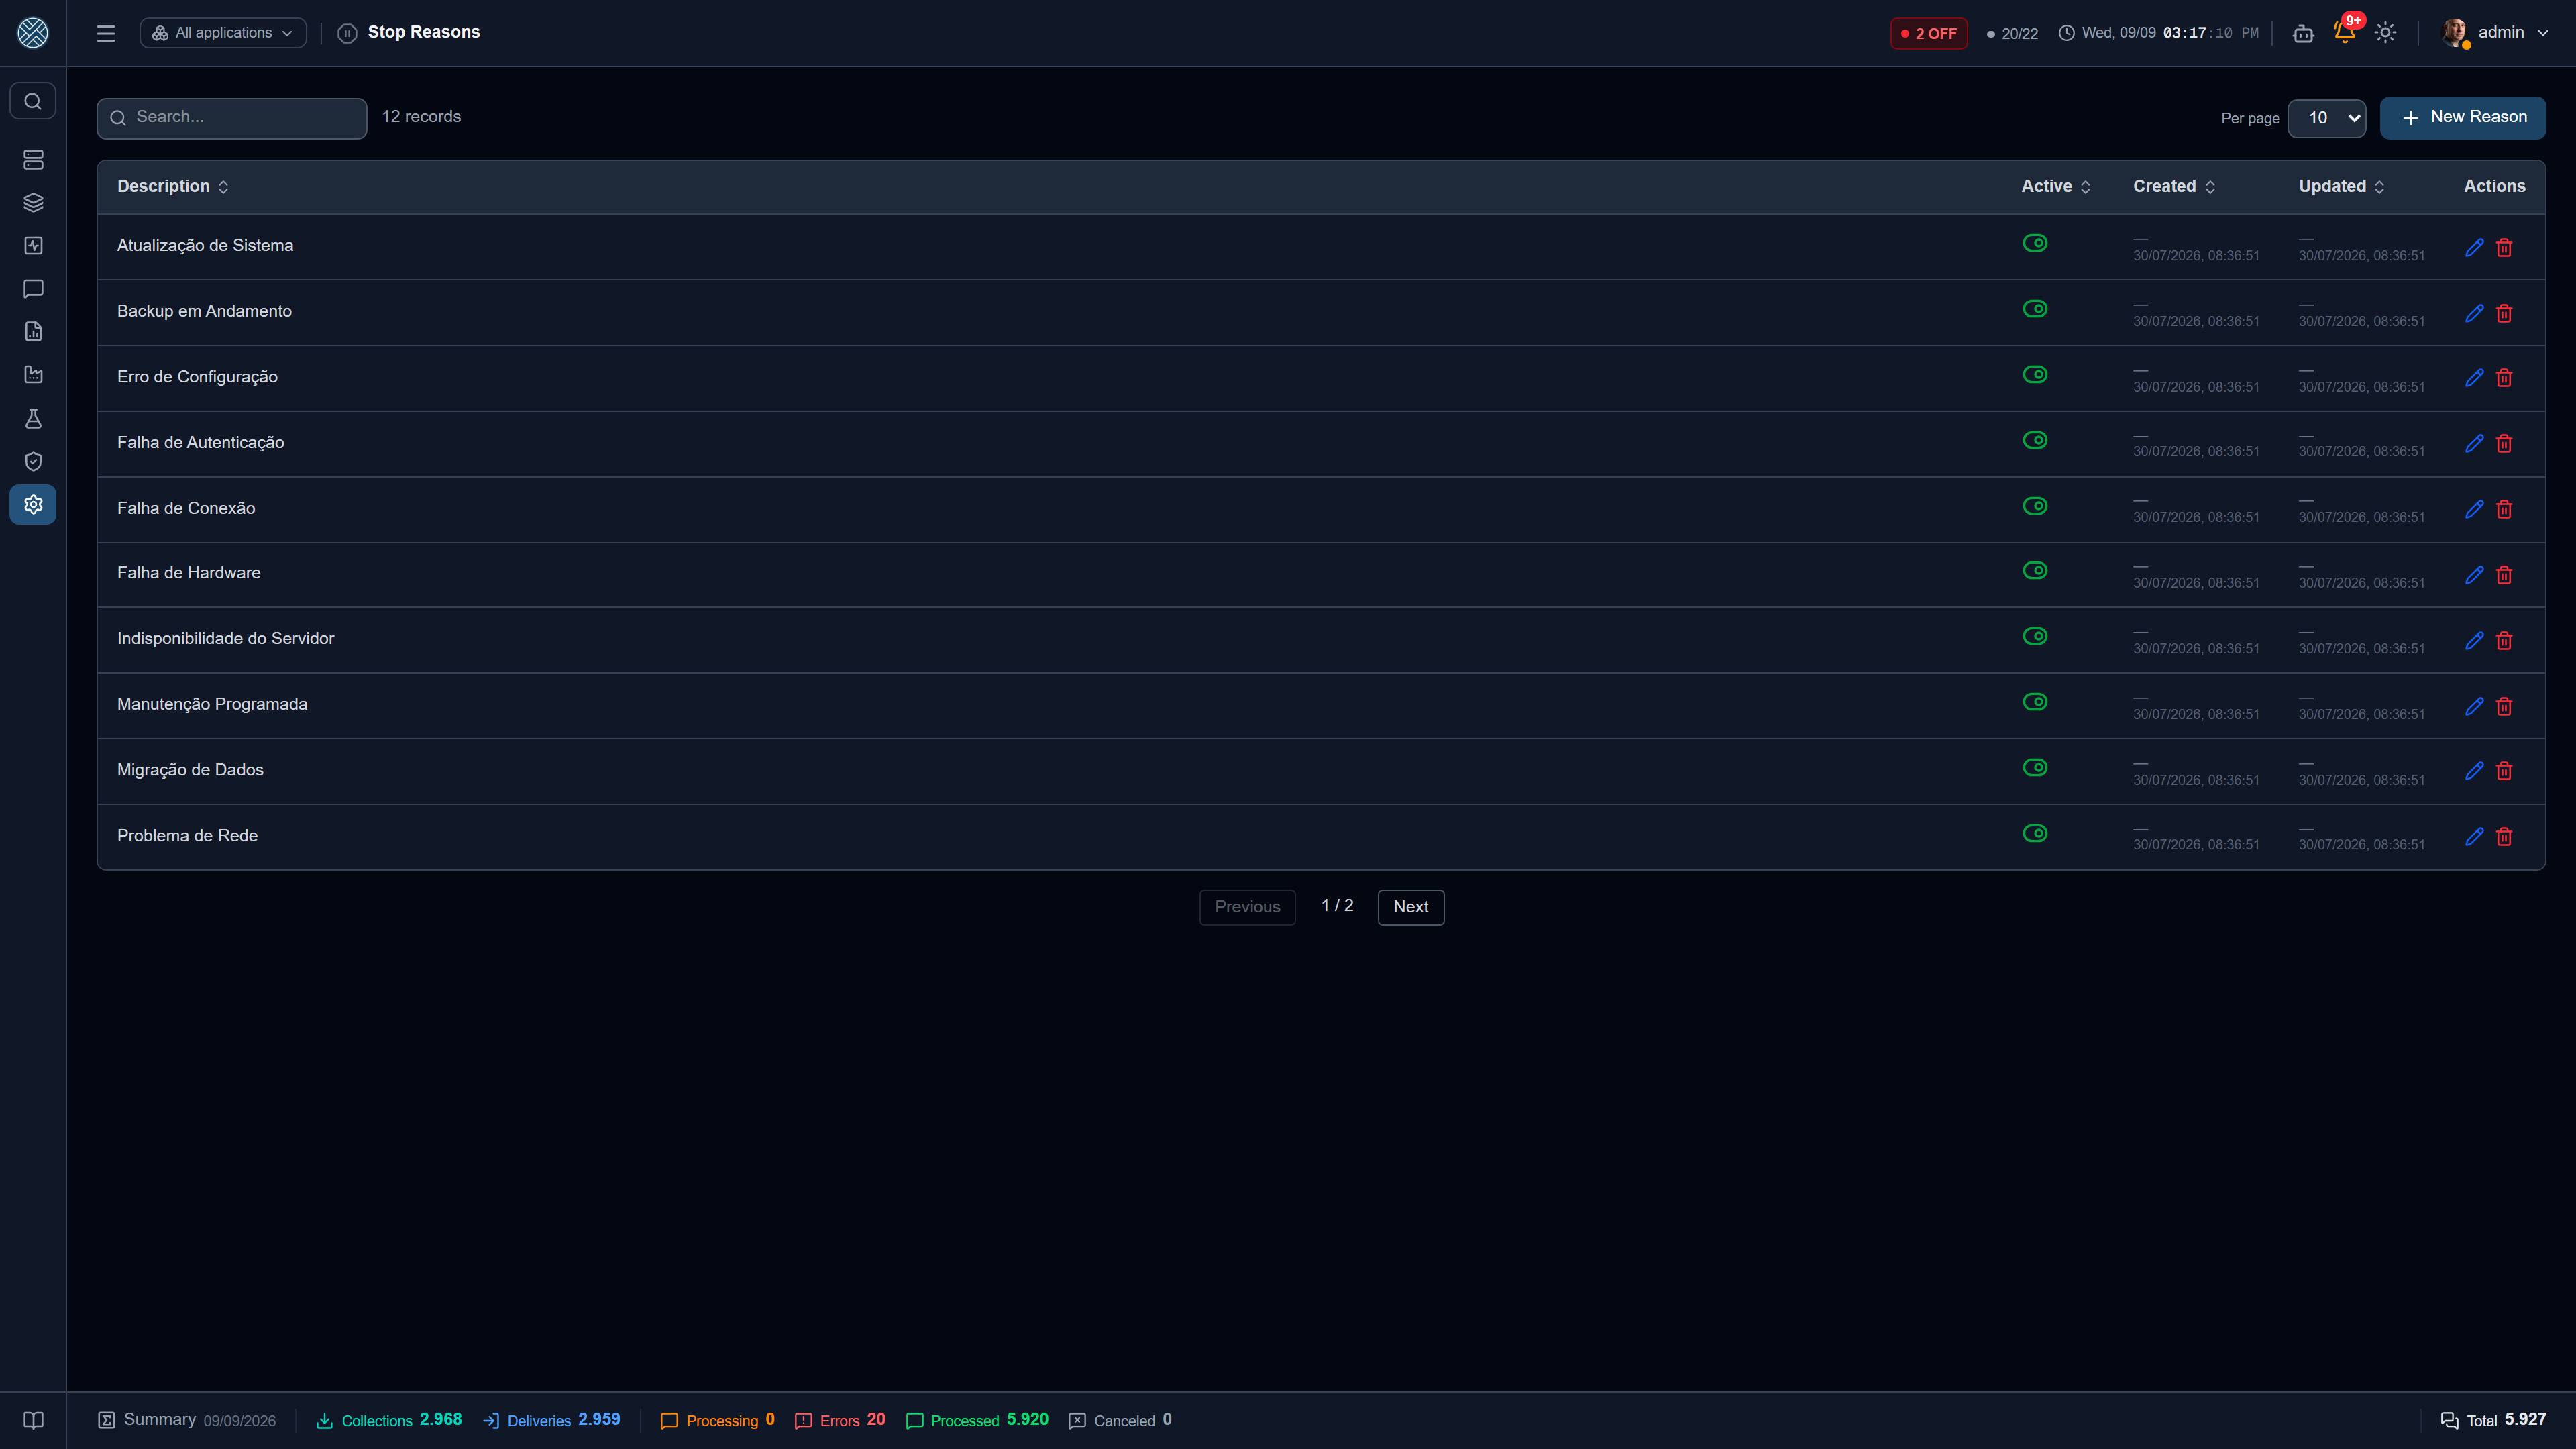
Task: Click the Previous page button
Action: [x=1247, y=907]
